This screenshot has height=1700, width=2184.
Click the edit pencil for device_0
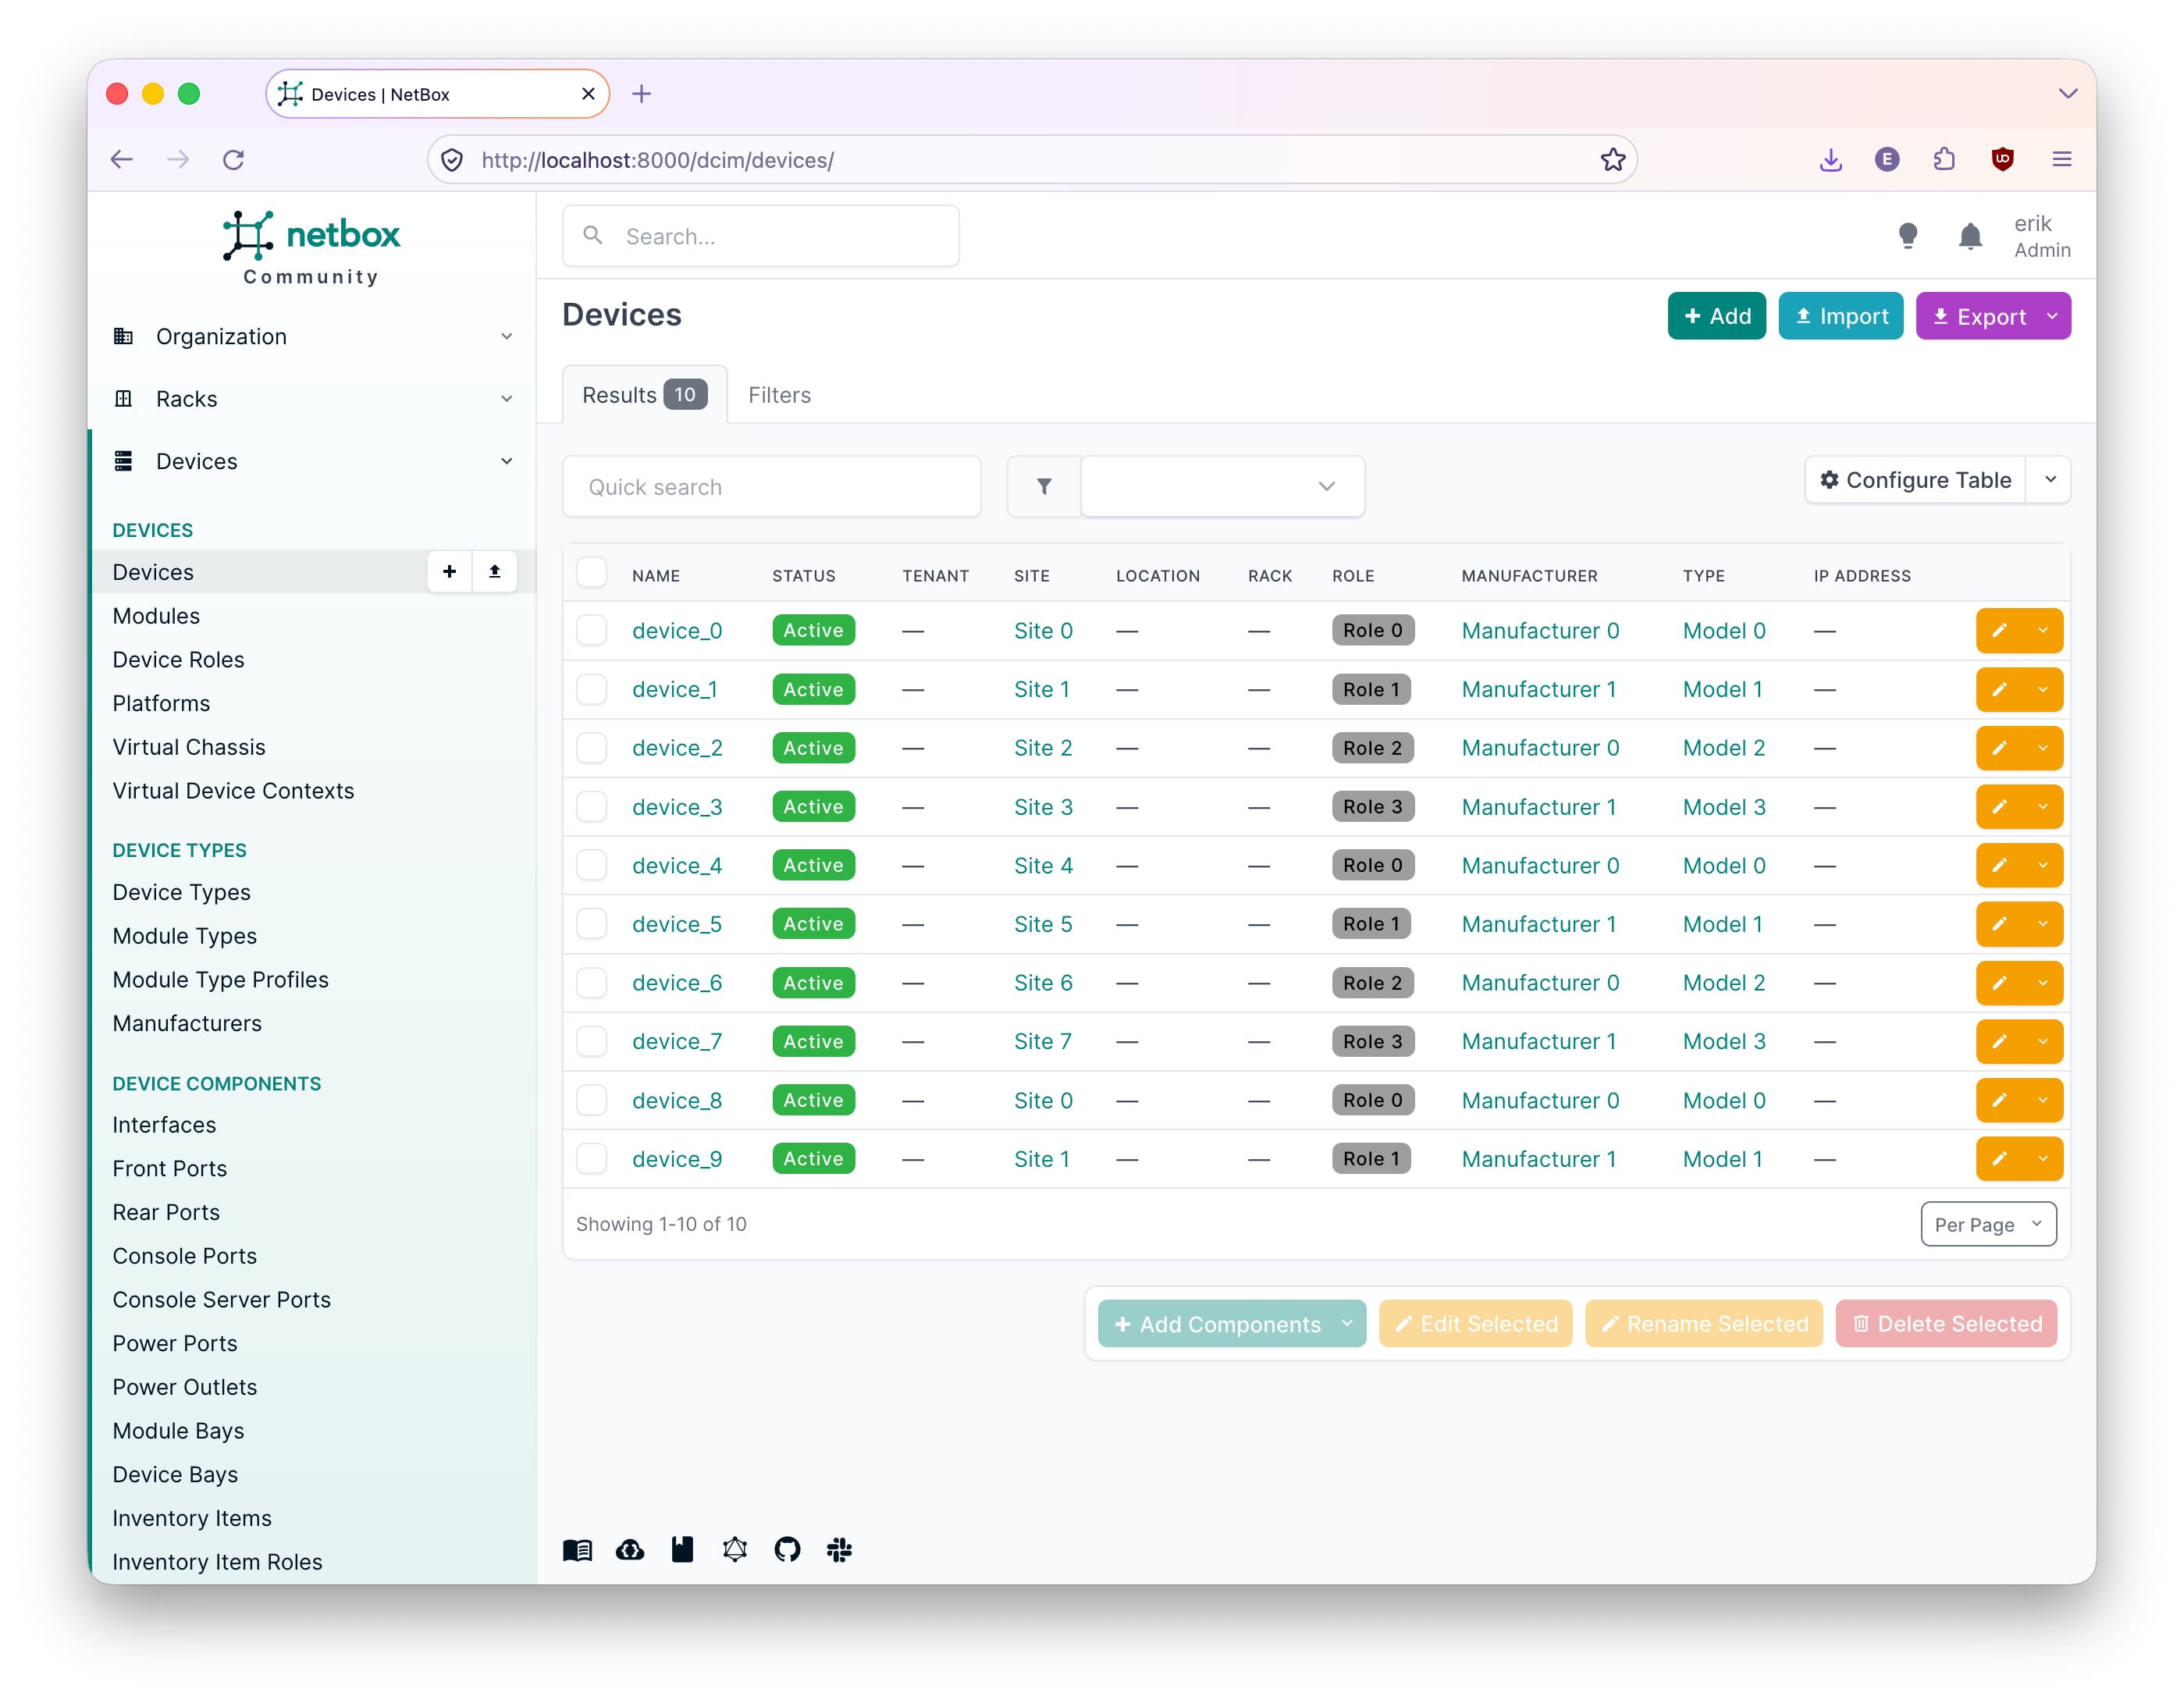[1999, 631]
